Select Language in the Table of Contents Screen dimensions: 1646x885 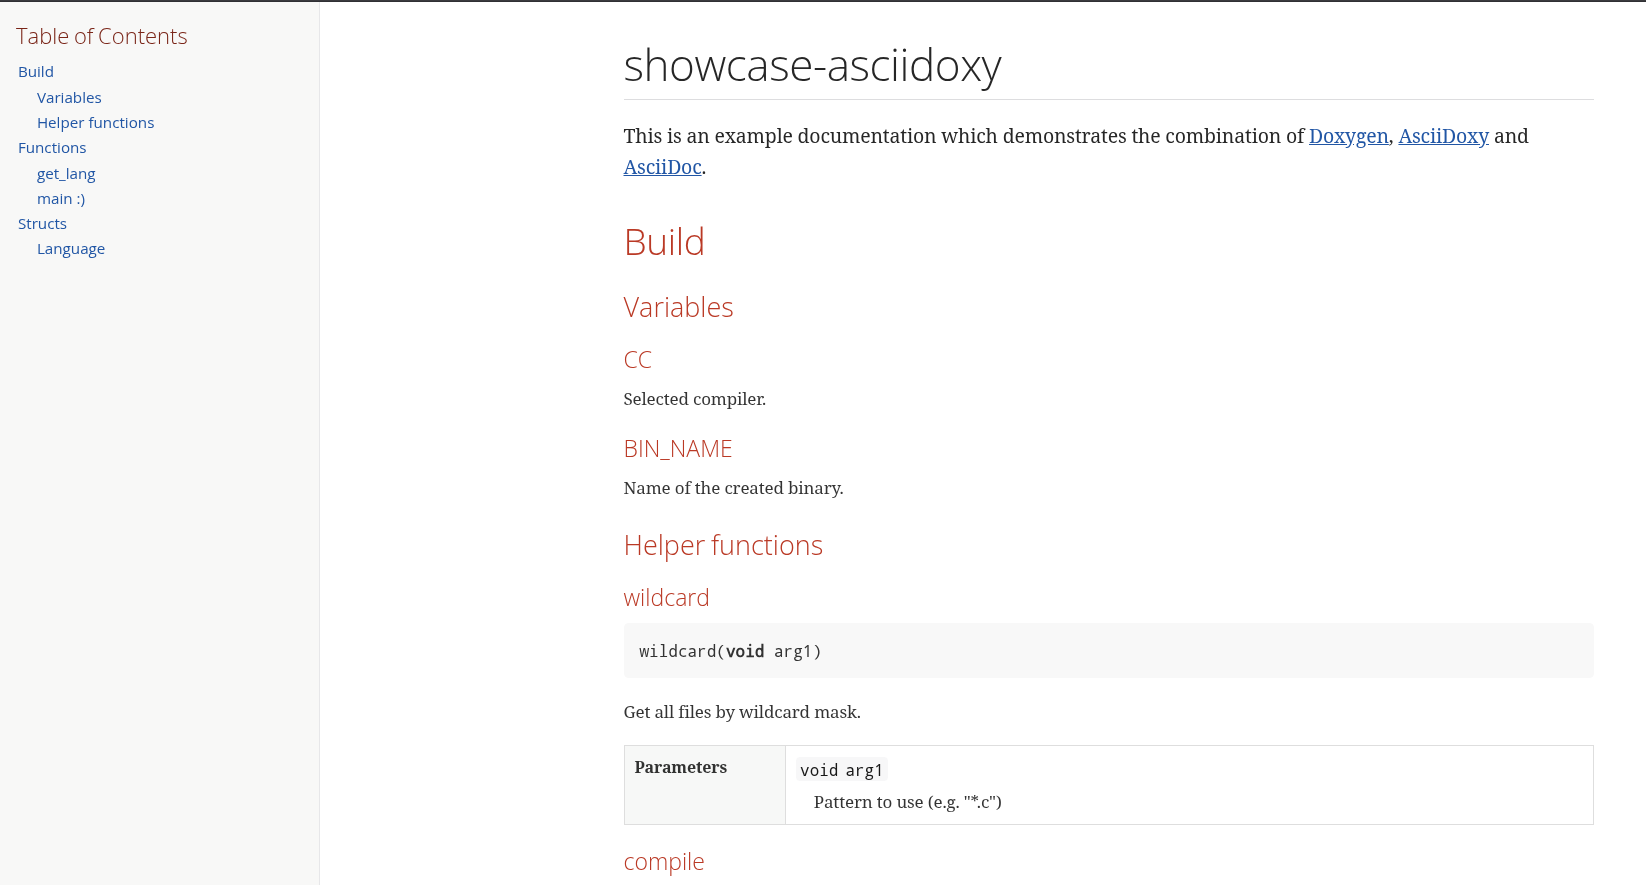tap(70, 248)
